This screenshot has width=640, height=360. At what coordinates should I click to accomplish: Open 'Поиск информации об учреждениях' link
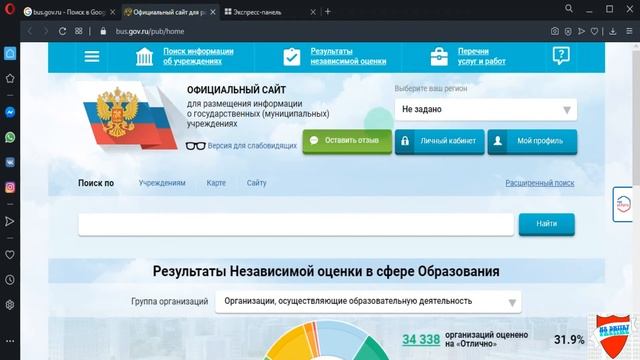pyautogui.click(x=198, y=56)
